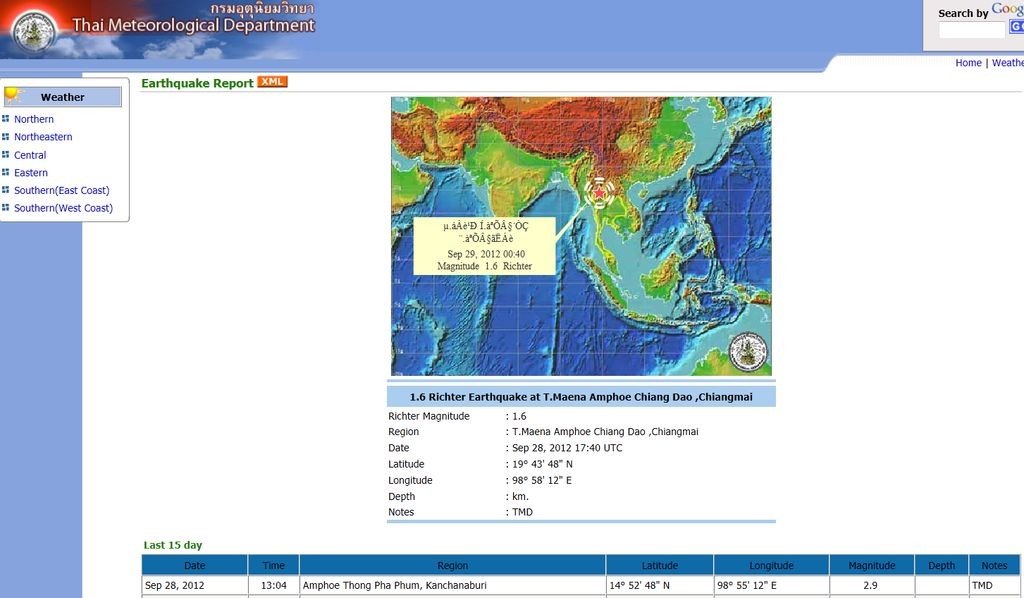Click the orange XML feed icon
This screenshot has height=598, width=1024.
(272, 82)
